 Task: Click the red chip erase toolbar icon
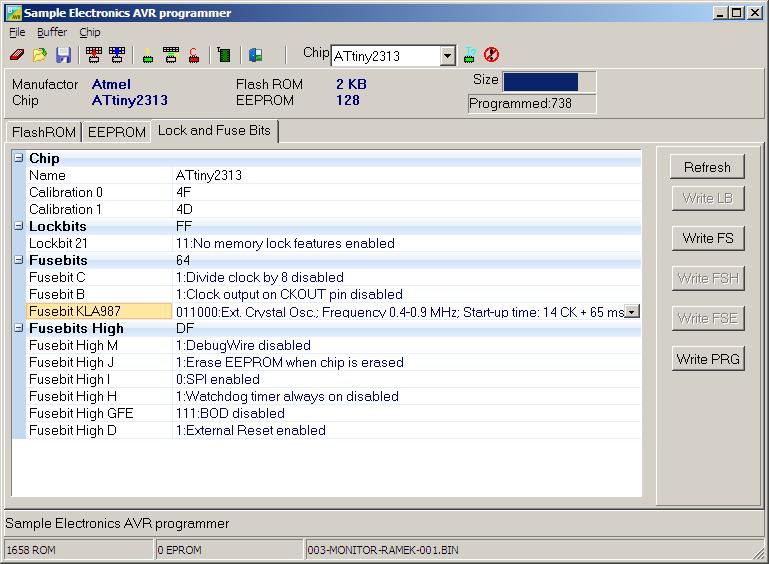coord(194,56)
